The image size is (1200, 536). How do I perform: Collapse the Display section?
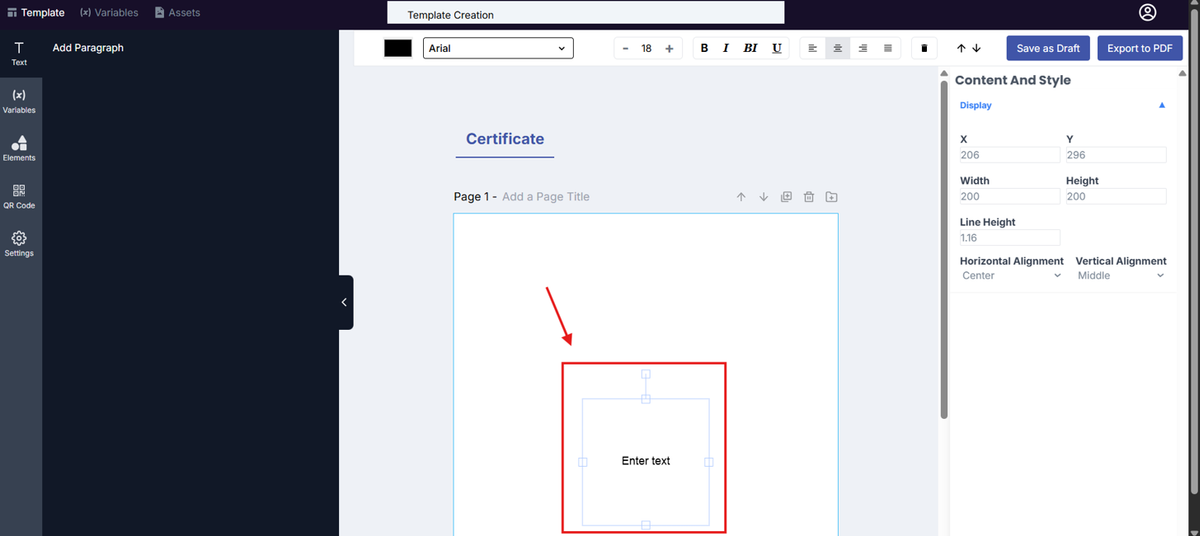pyautogui.click(x=1162, y=105)
